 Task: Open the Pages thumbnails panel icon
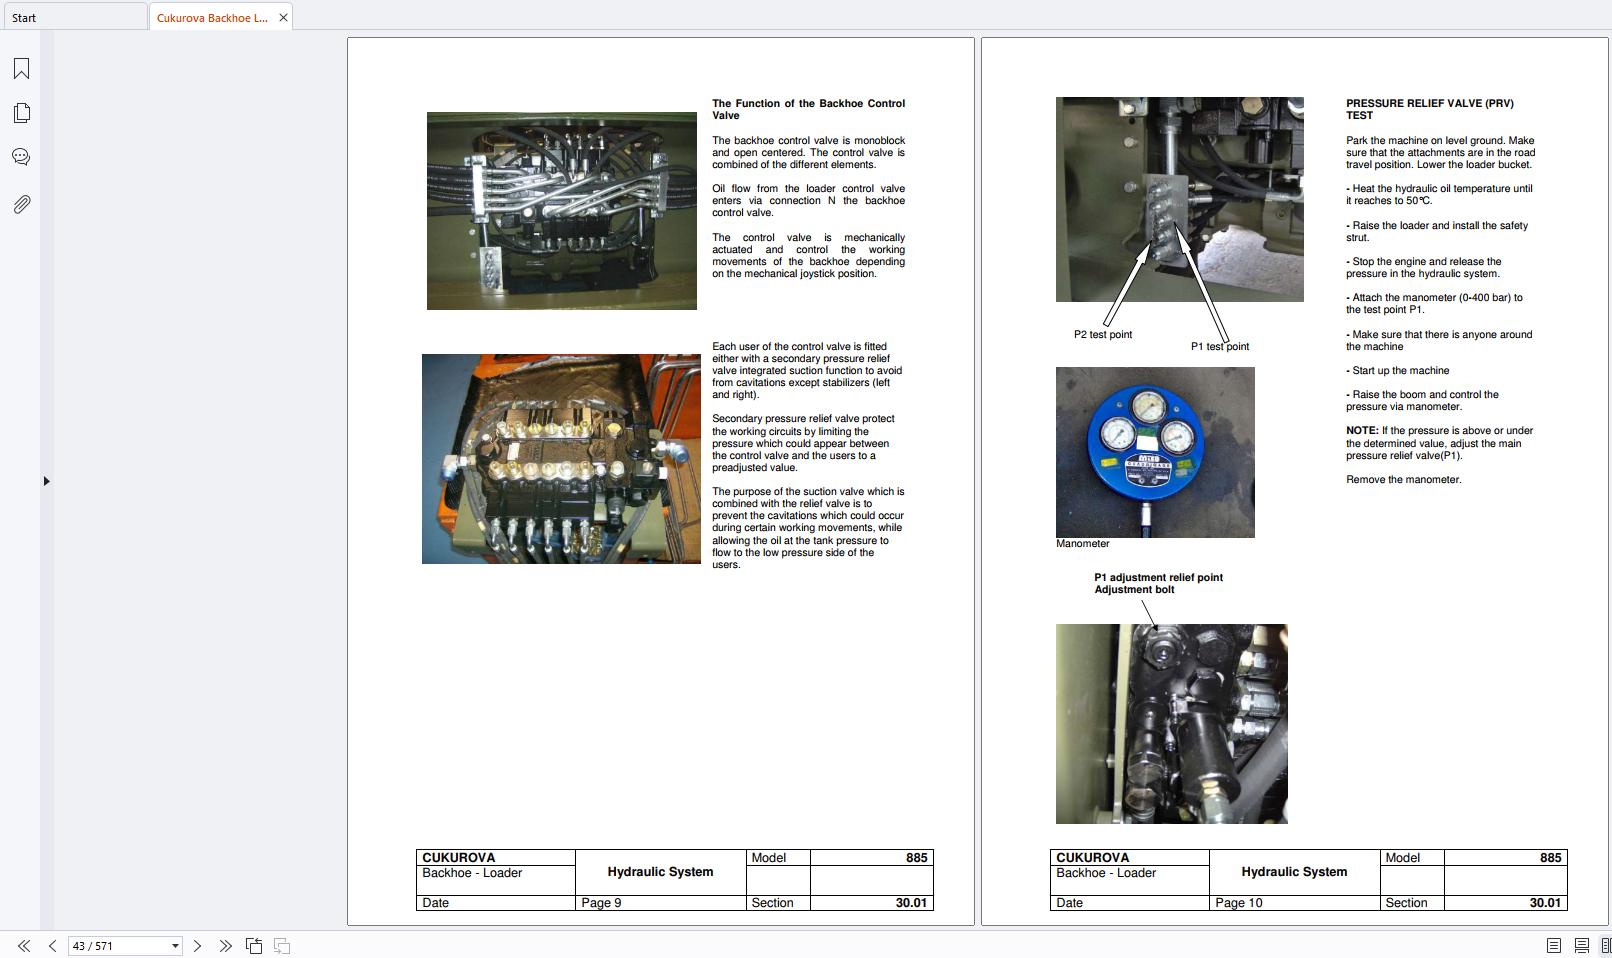pyautogui.click(x=21, y=113)
